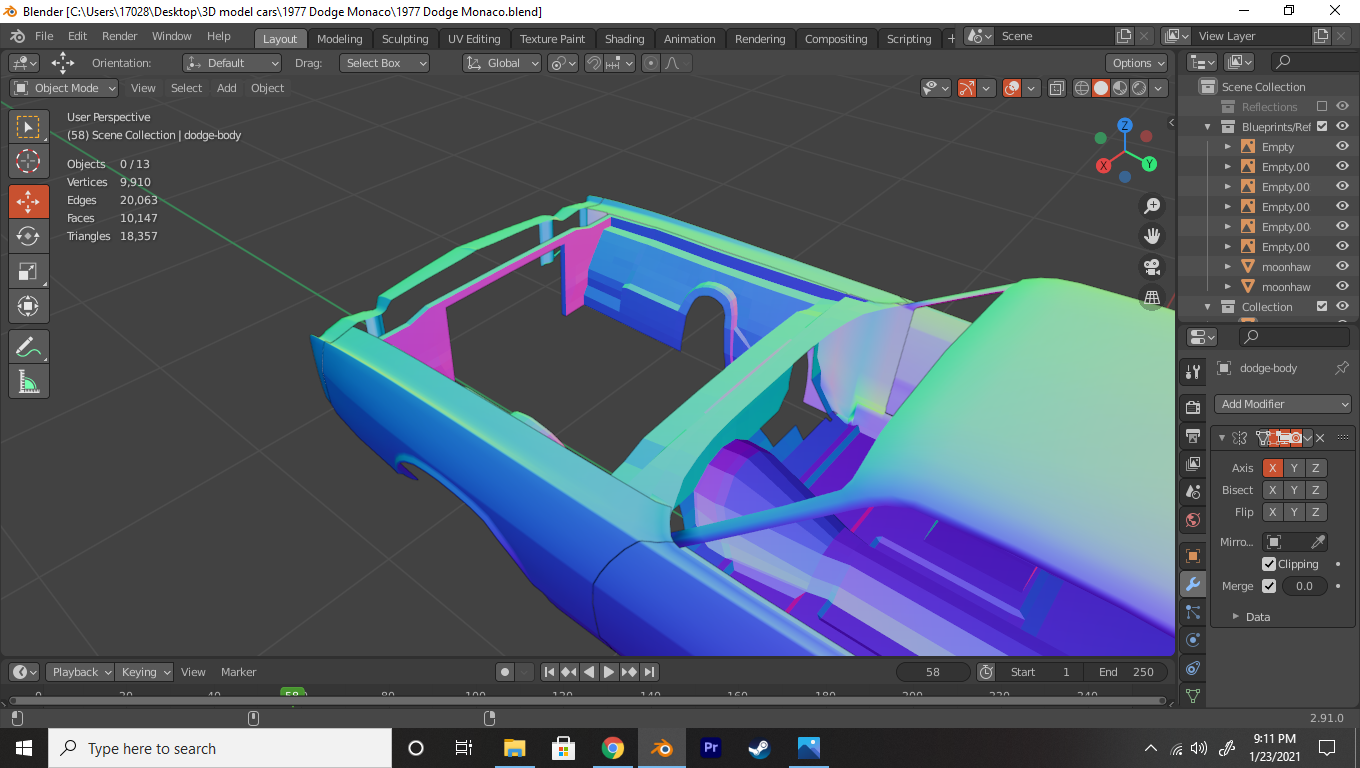Pin the dodge-body properties with the pin icon

1342,368
